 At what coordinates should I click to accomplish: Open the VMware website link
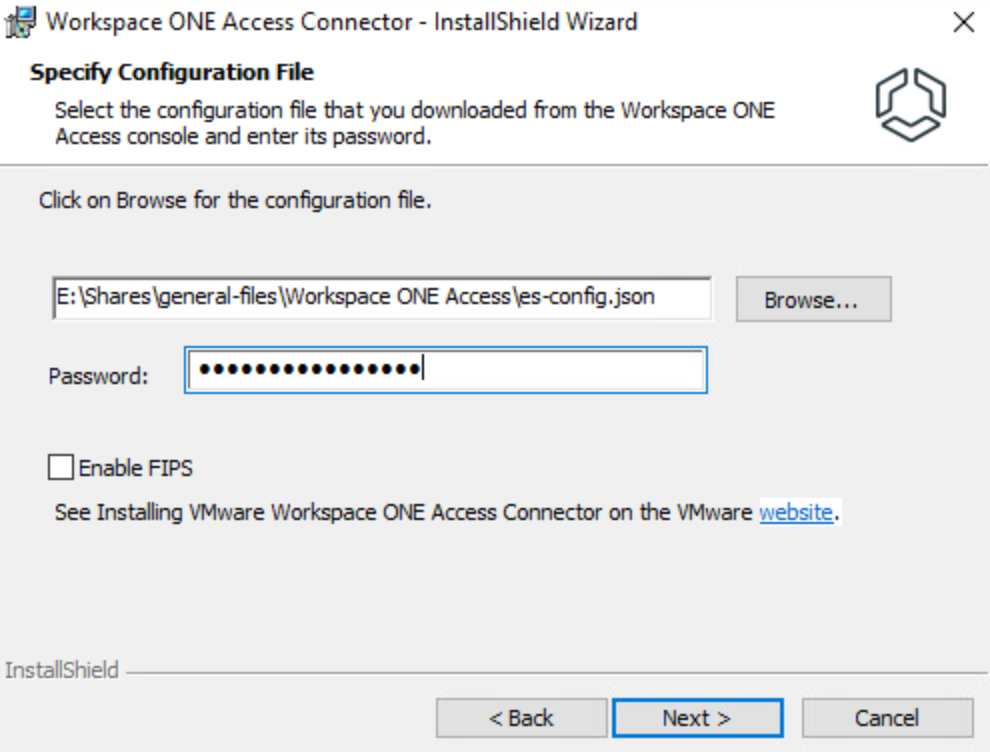(x=795, y=513)
